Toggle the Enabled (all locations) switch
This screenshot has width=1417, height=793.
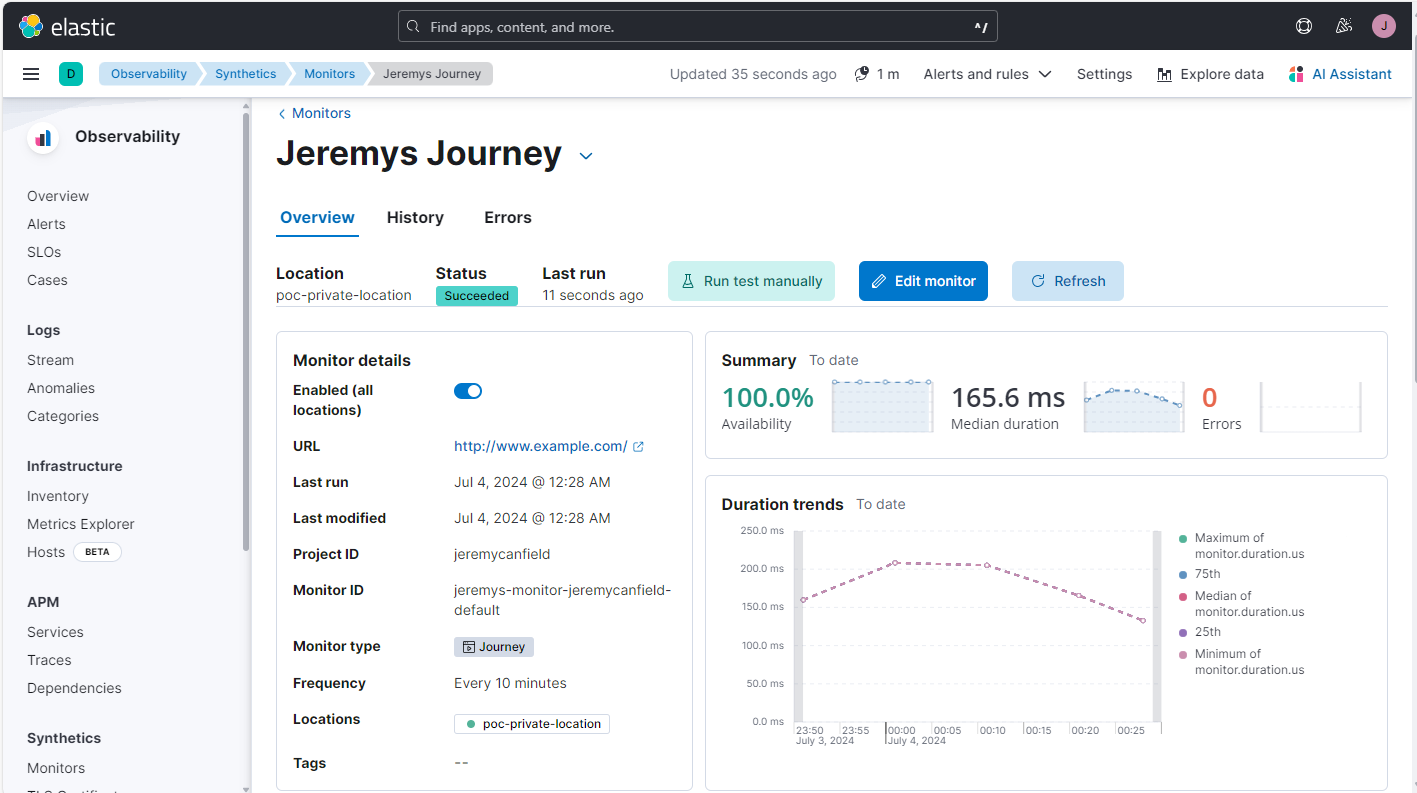468,391
